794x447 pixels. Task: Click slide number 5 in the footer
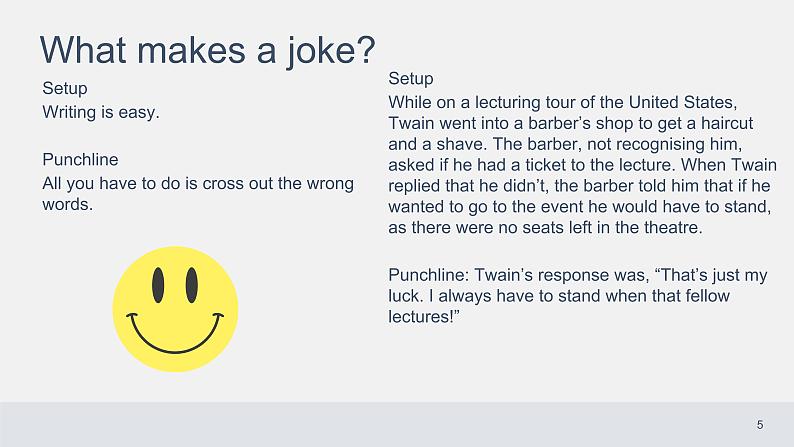pos(760,425)
